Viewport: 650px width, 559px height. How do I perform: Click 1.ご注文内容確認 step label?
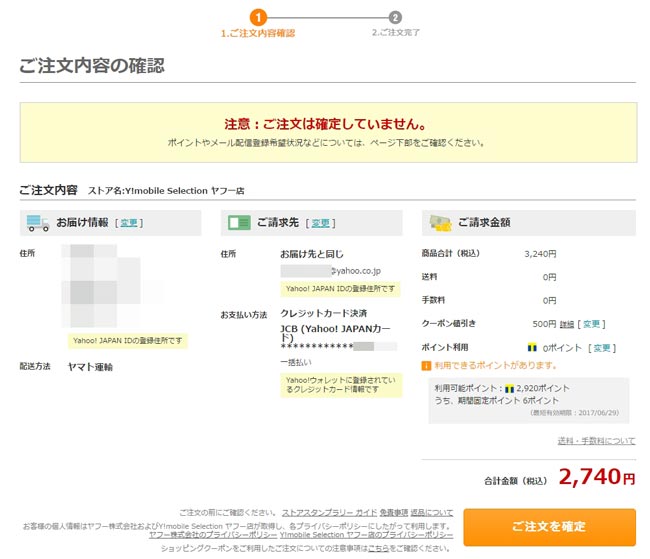click(x=258, y=33)
